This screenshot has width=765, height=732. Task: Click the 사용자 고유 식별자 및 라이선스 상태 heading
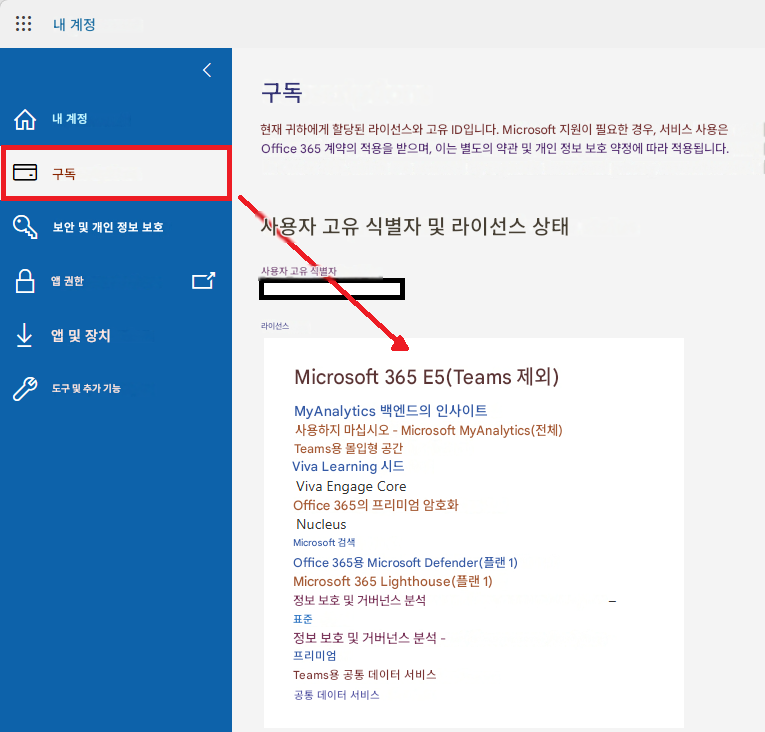click(415, 226)
